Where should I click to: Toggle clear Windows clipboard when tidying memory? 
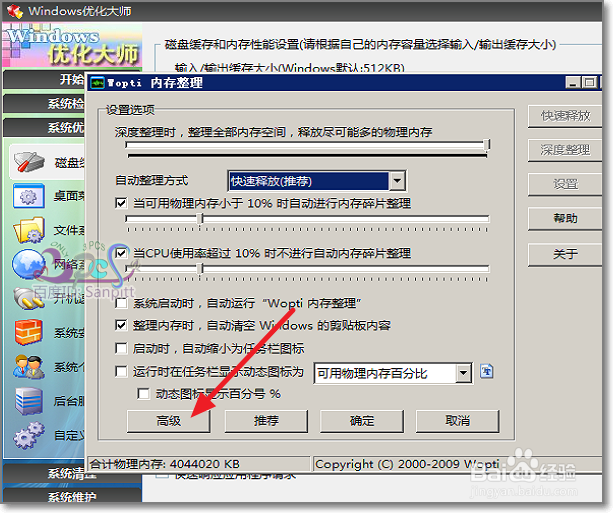pos(121,325)
